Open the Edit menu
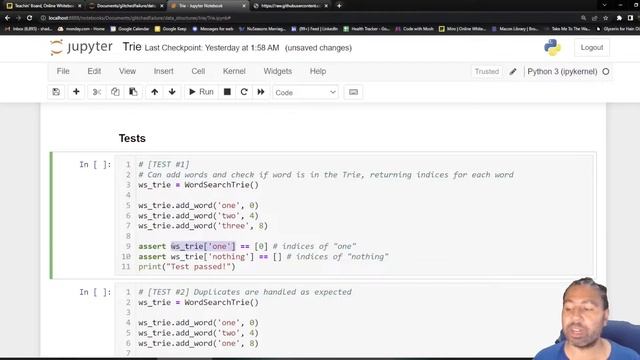The image size is (640, 360). pos(94,71)
